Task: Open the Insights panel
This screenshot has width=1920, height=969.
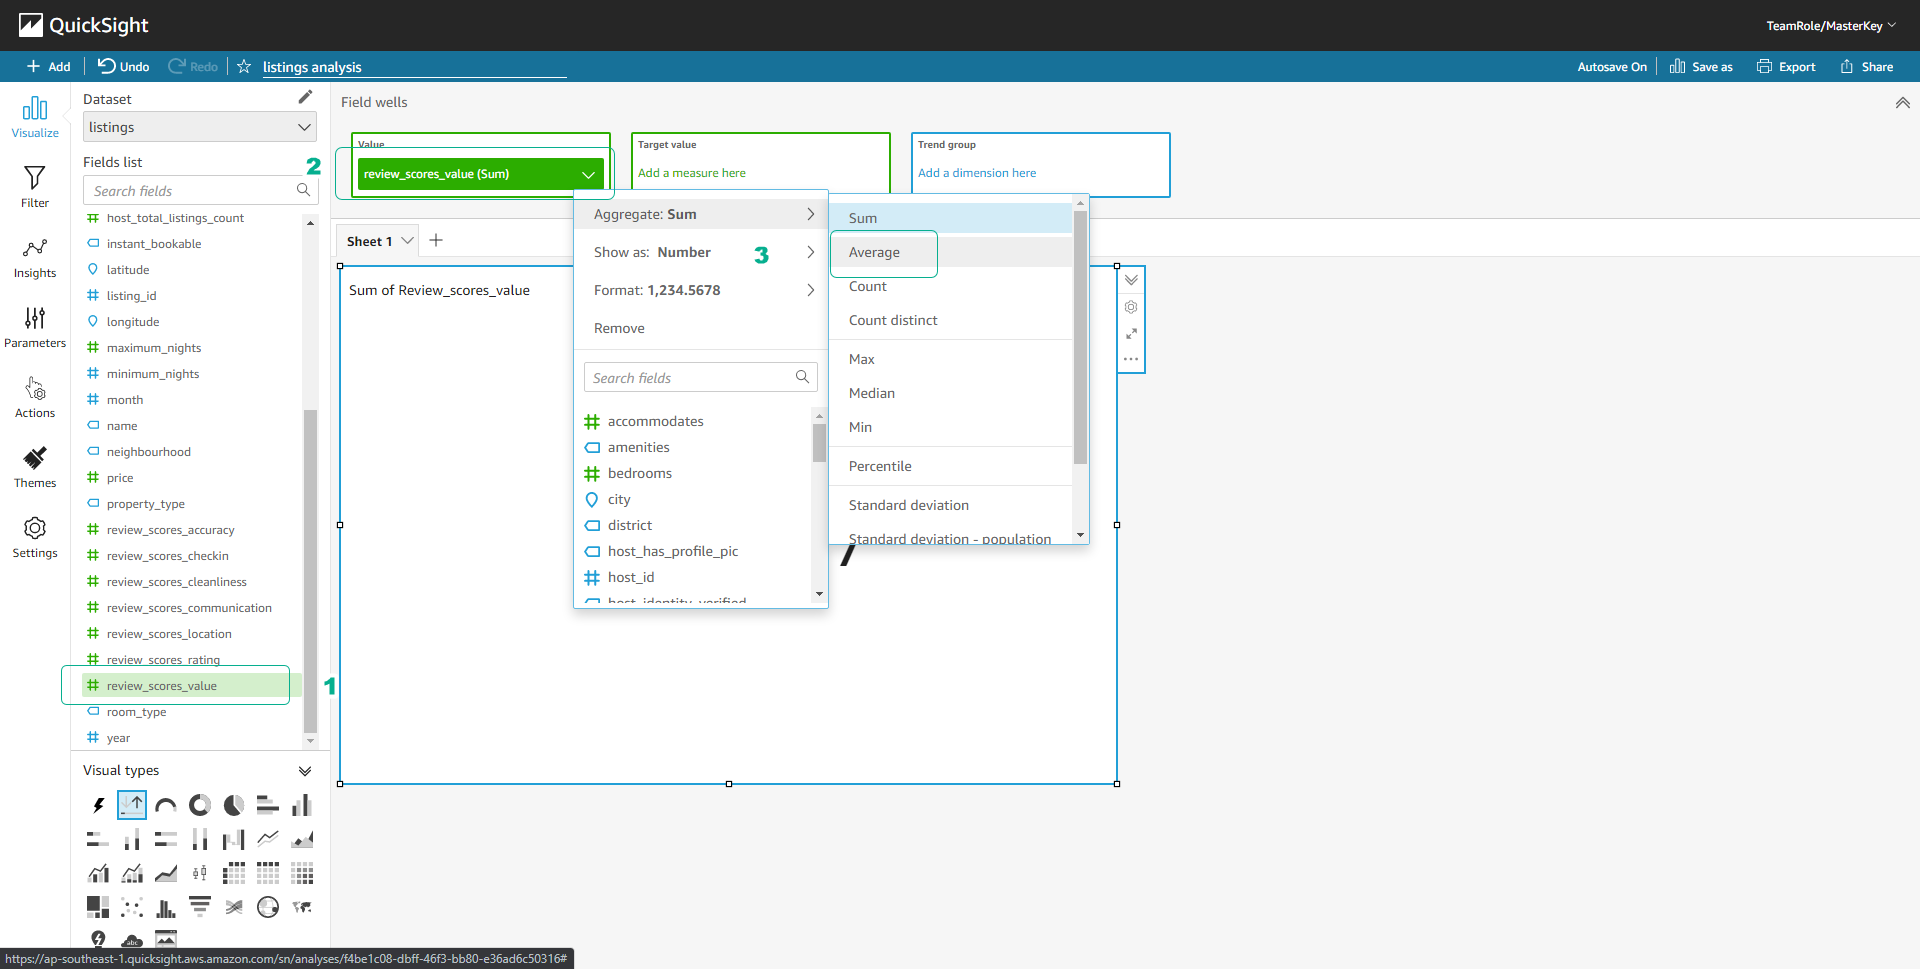Action: pyautogui.click(x=35, y=257)
